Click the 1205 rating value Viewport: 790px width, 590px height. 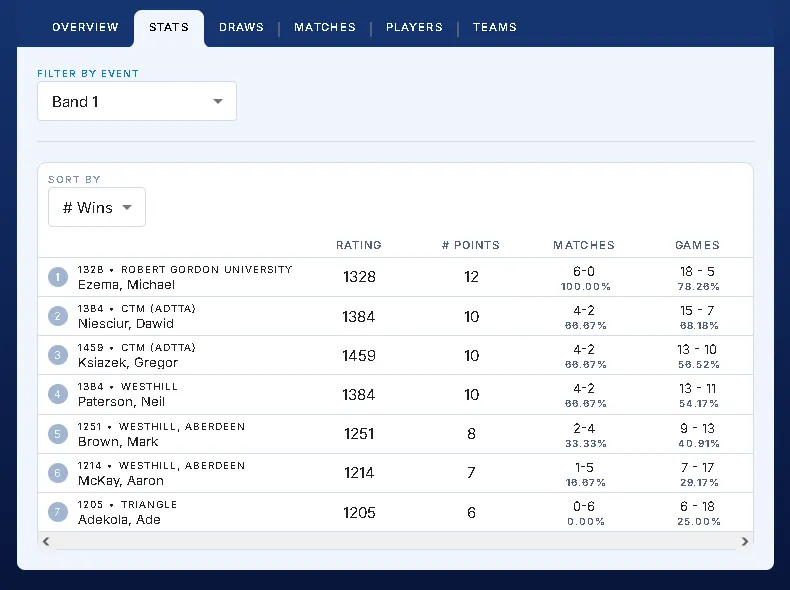coord(359,512)
